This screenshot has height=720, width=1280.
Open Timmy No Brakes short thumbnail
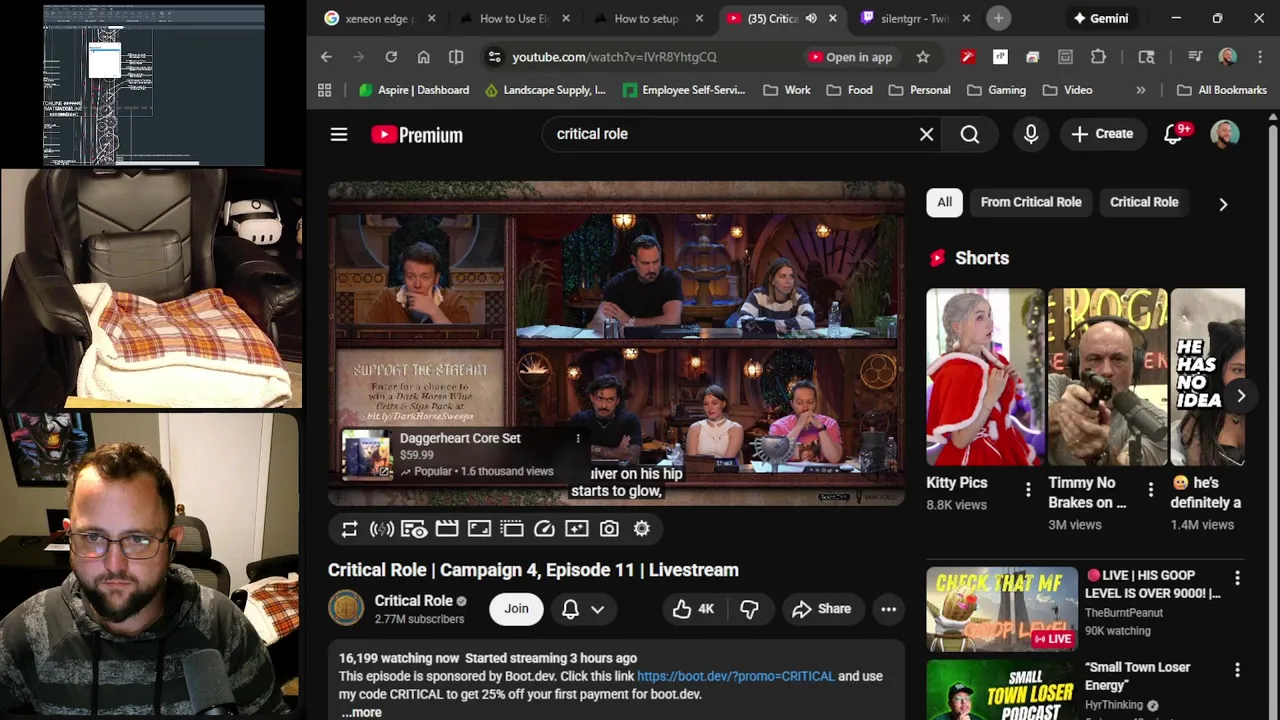tap(1107, 377)
